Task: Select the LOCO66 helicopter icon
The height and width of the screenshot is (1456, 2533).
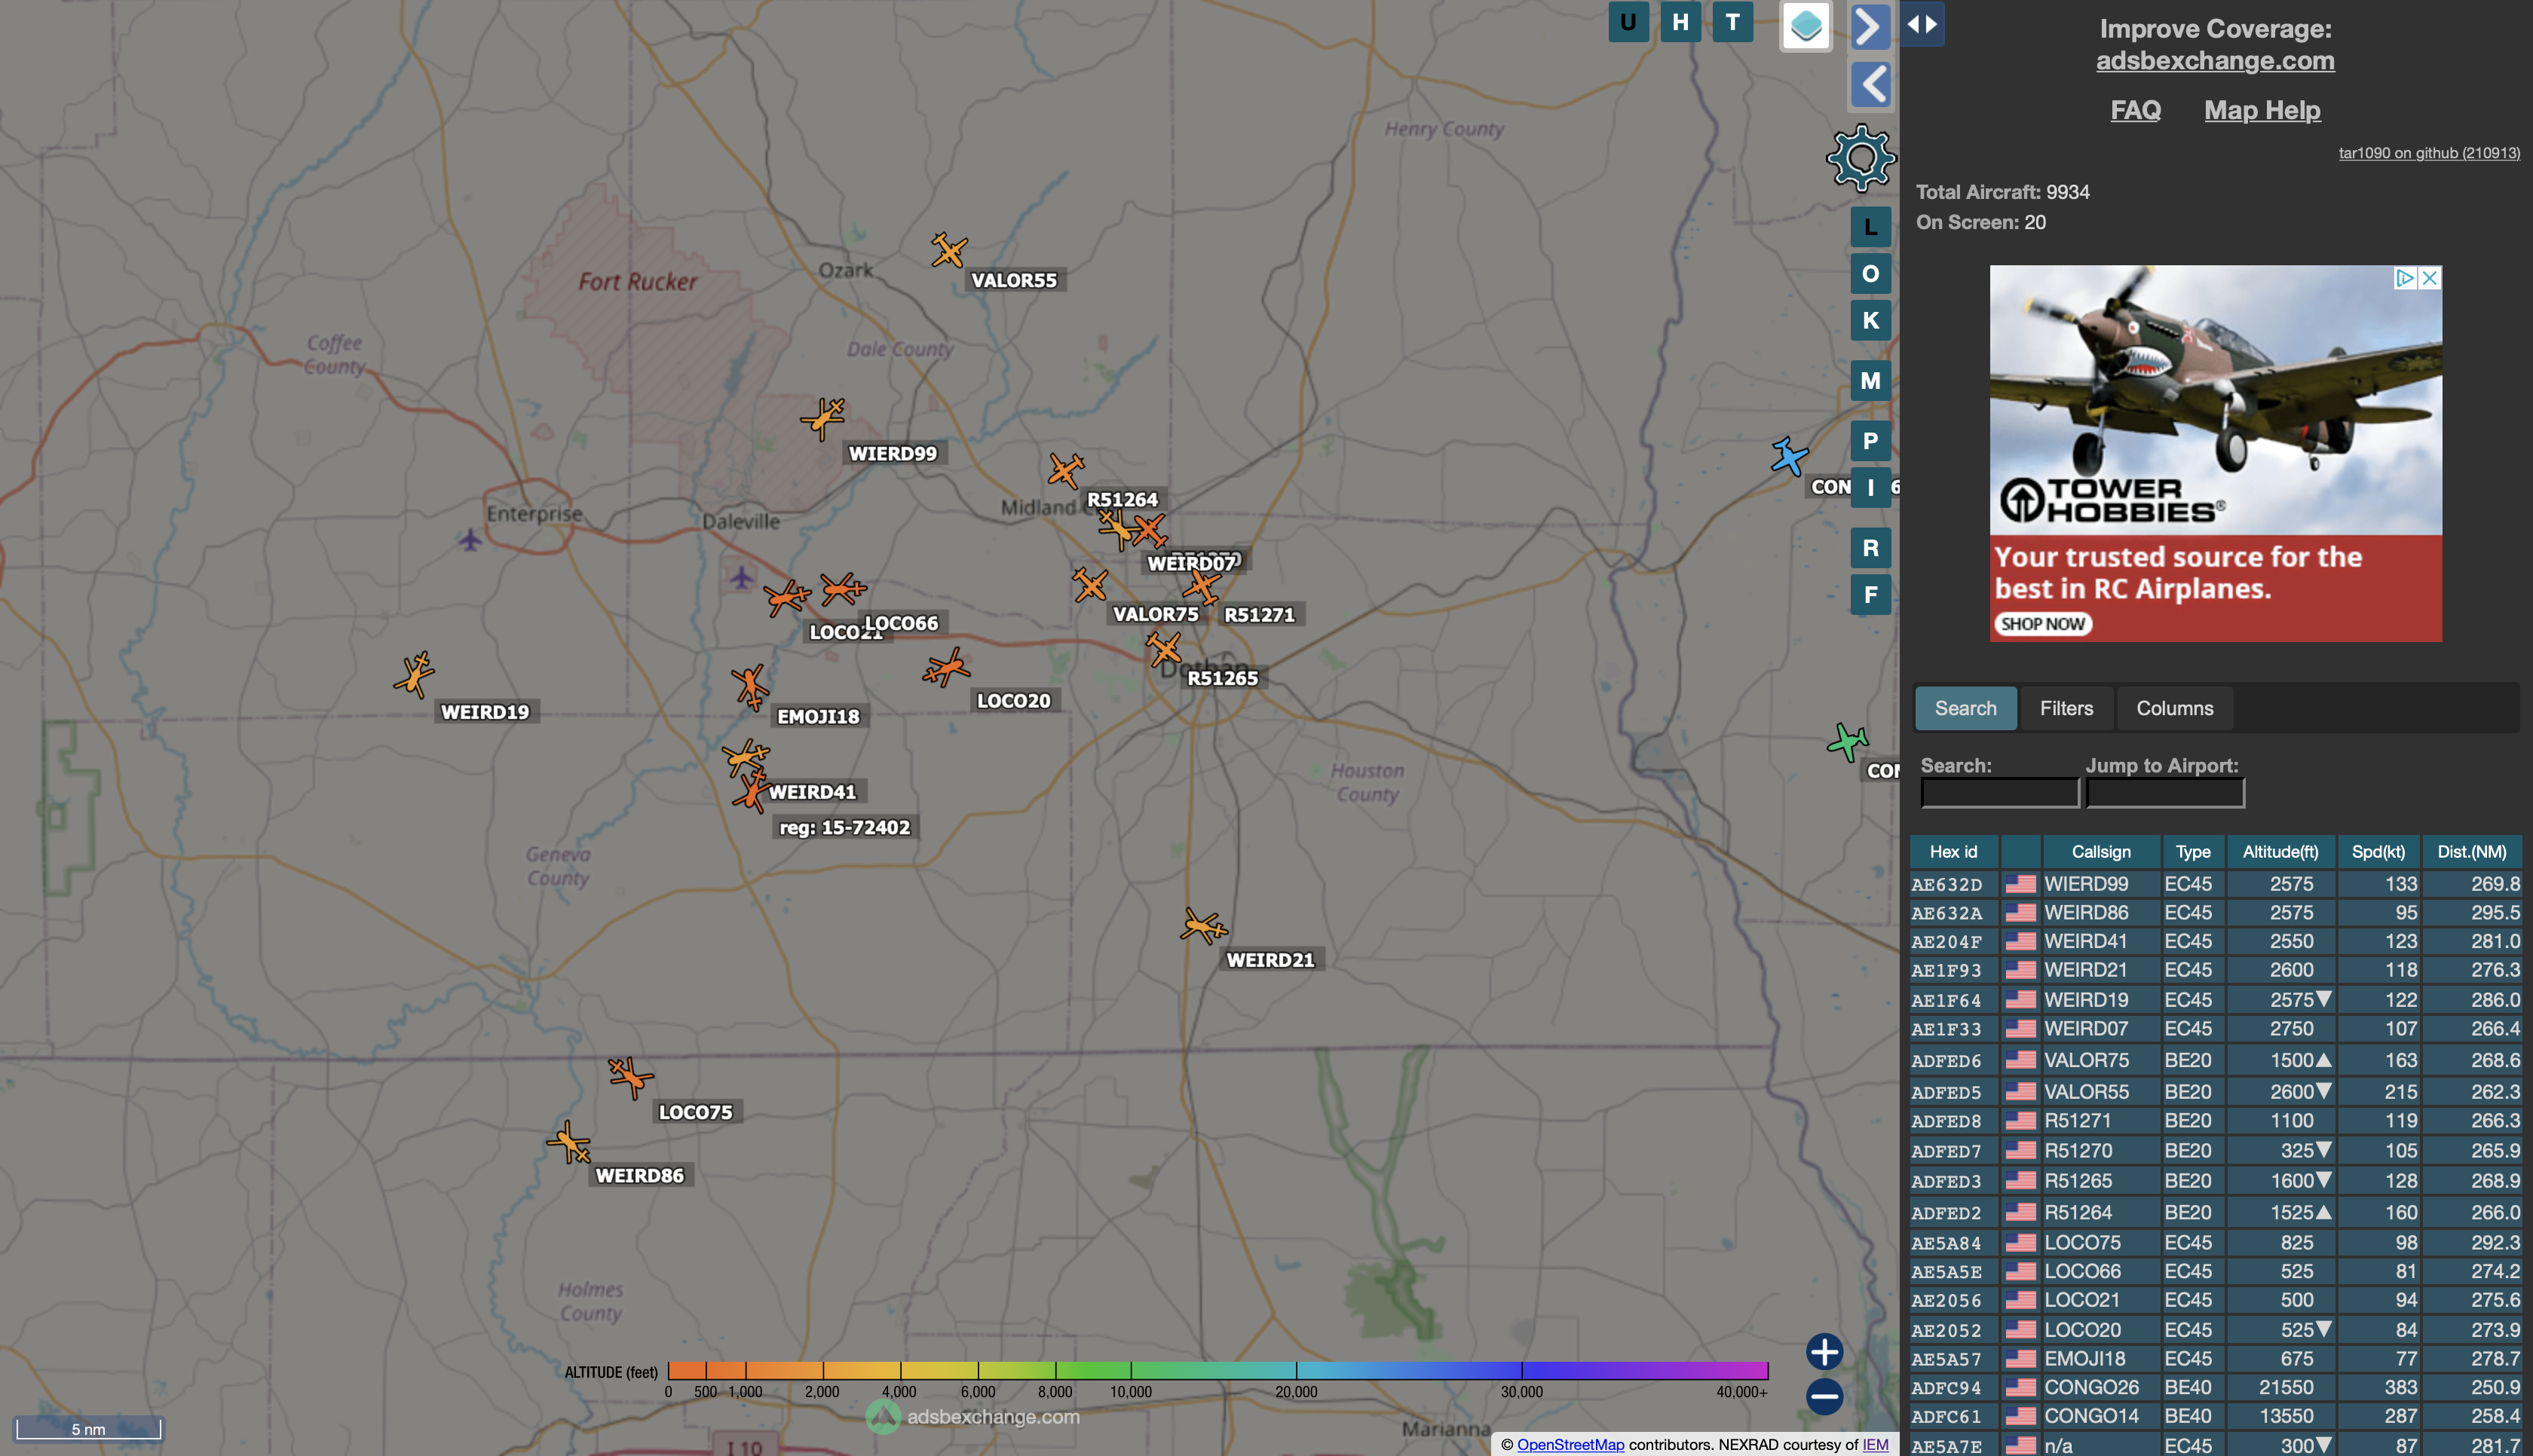Action: [843, 590]
